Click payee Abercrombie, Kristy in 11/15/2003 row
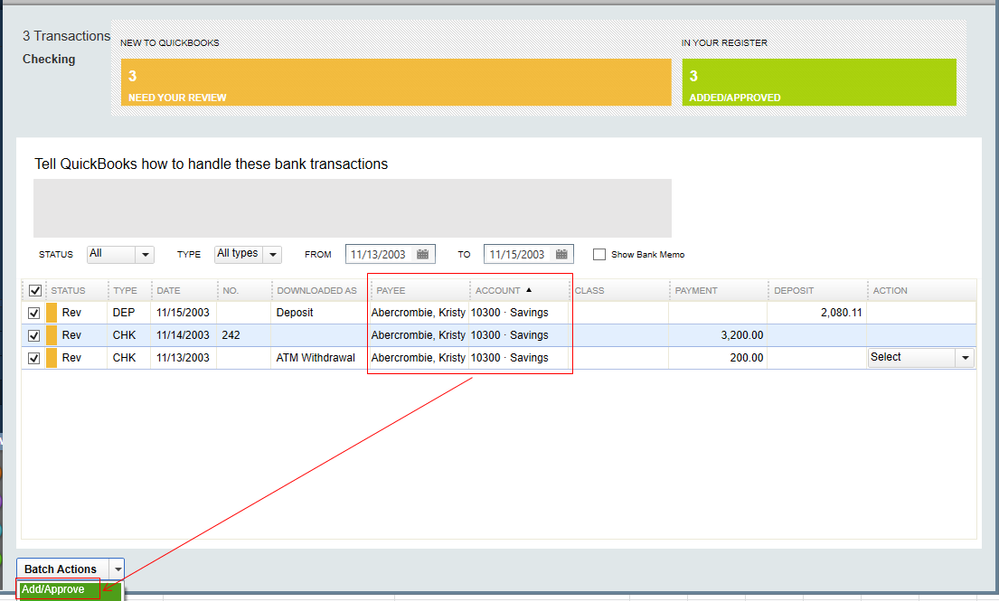Screen dimensions: 999x601 [x=419, y=313]
